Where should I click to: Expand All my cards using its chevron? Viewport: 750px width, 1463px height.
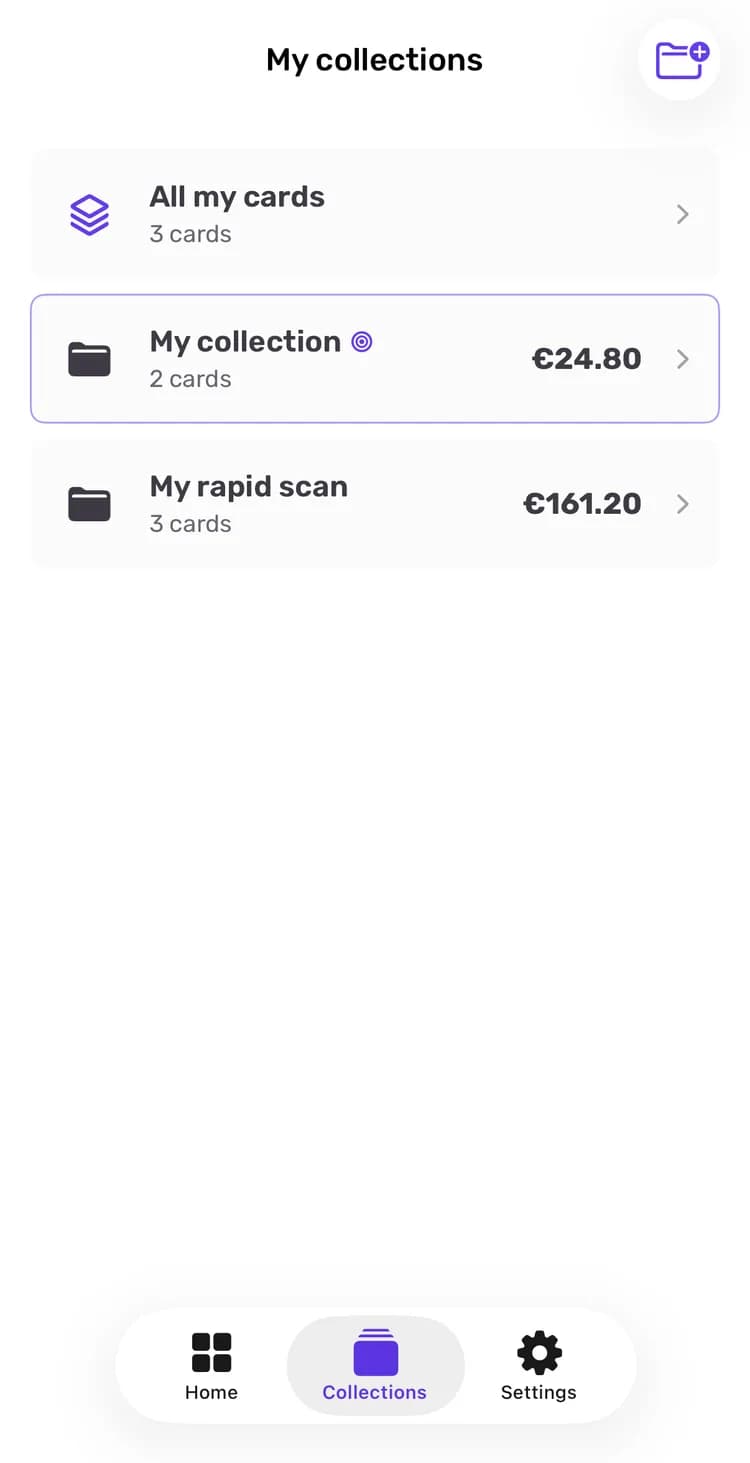pyautogui.click(x=683, y=214)
